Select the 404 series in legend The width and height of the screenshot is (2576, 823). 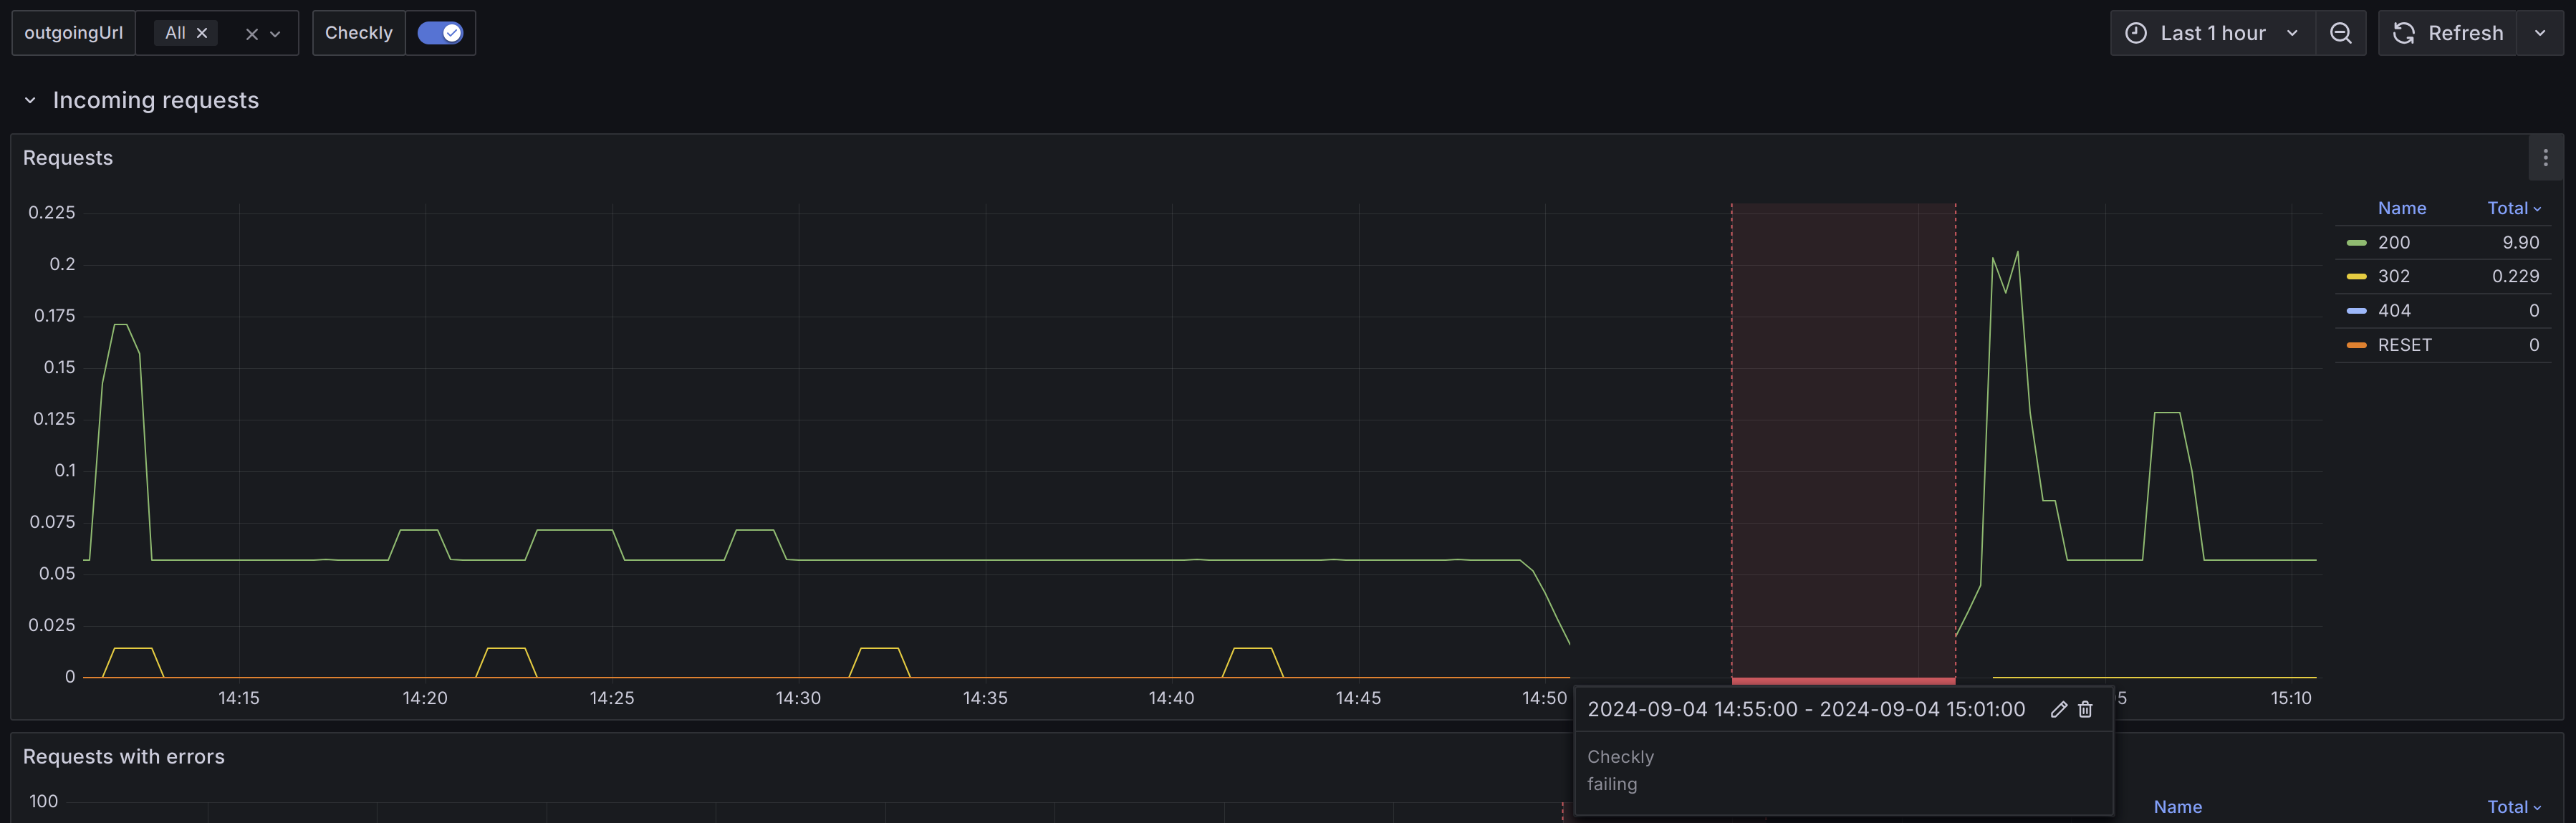(x=2394, y=311)
